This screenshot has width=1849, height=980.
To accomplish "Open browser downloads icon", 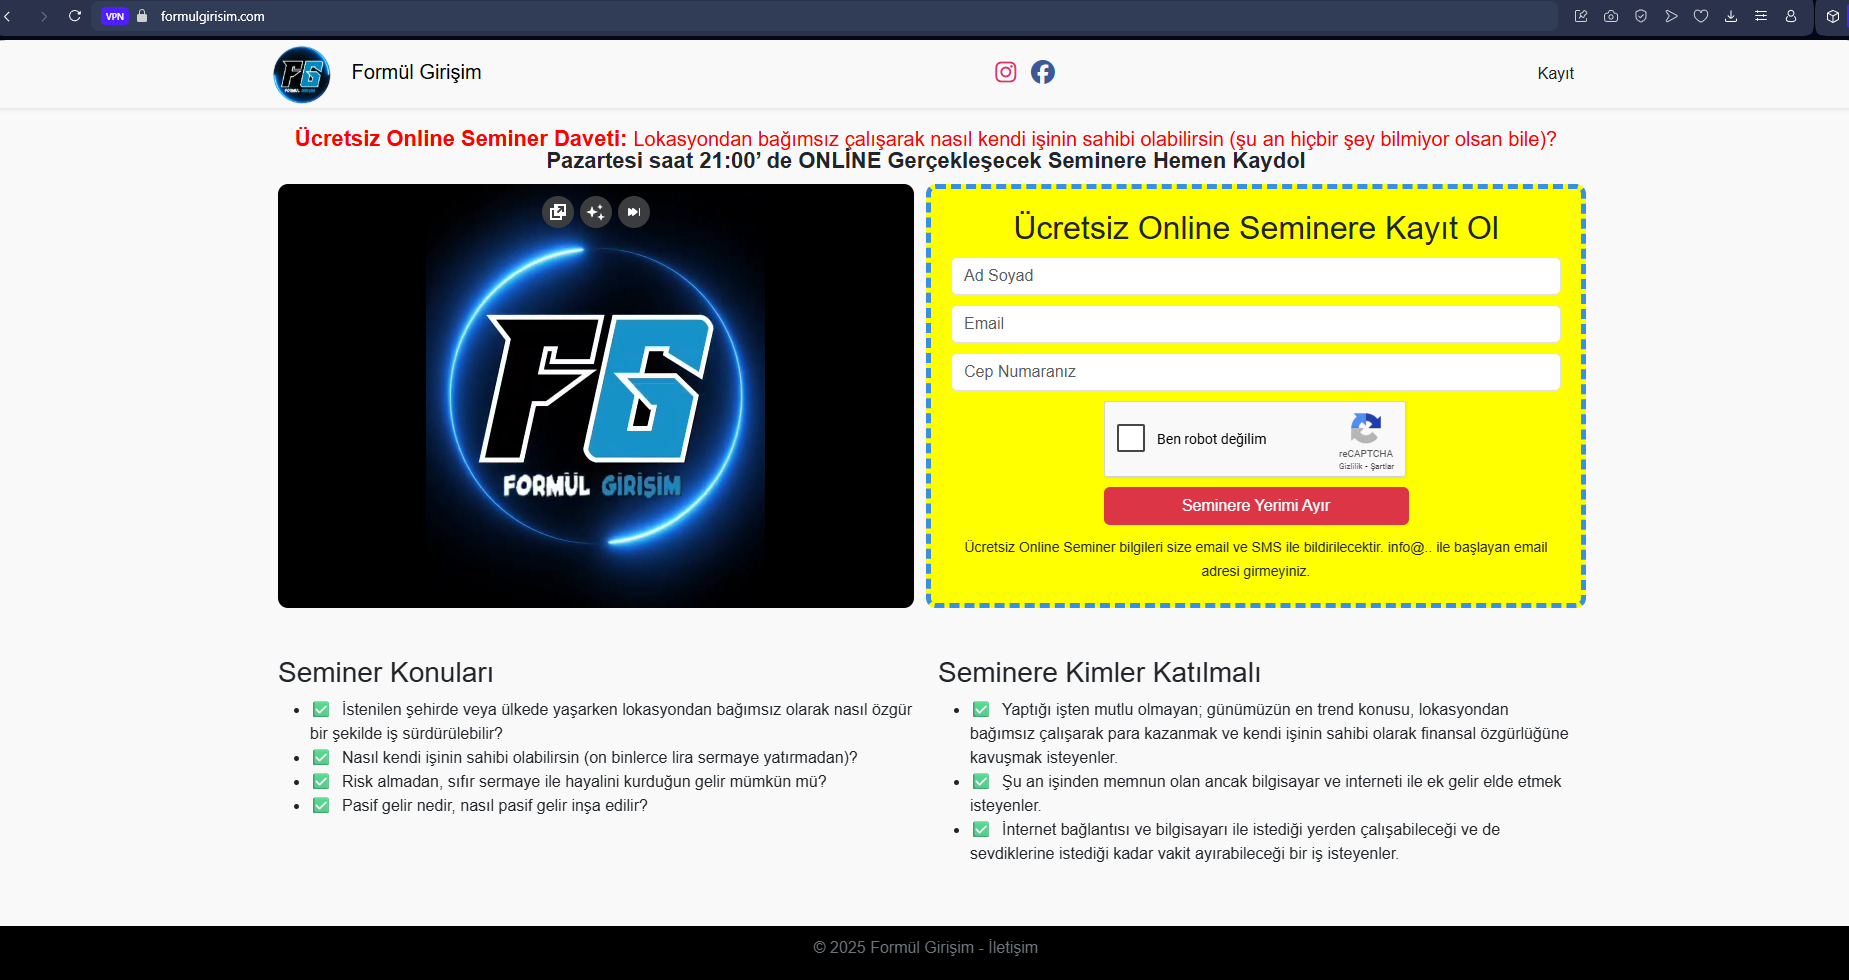I will (x=1731, y=16).
